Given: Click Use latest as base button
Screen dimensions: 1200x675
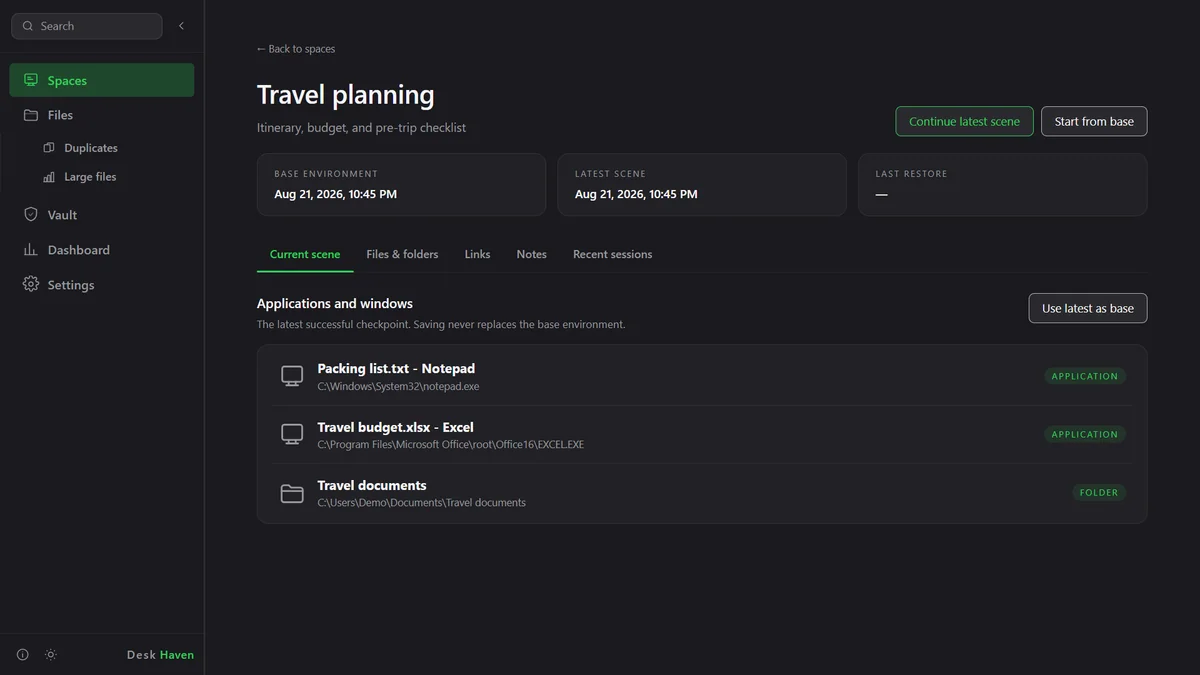Looking at the screenshot, I should point(1088,308).
